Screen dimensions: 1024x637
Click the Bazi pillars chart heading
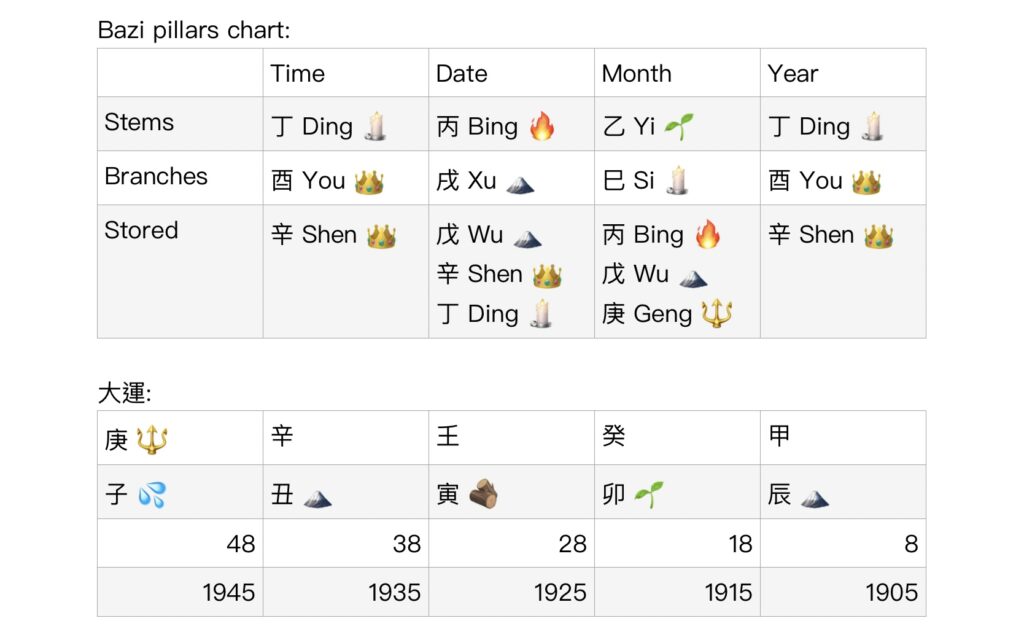pyautogui.click(x=193, y=30)
